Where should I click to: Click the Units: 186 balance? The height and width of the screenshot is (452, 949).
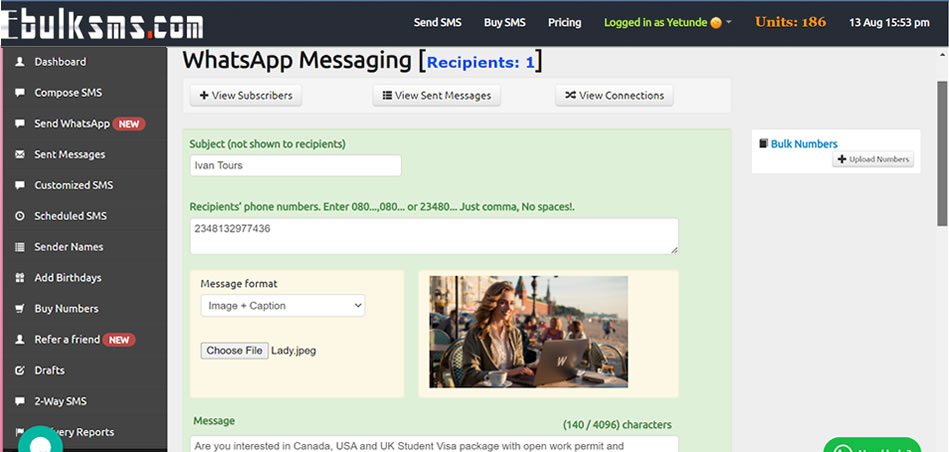790,22
